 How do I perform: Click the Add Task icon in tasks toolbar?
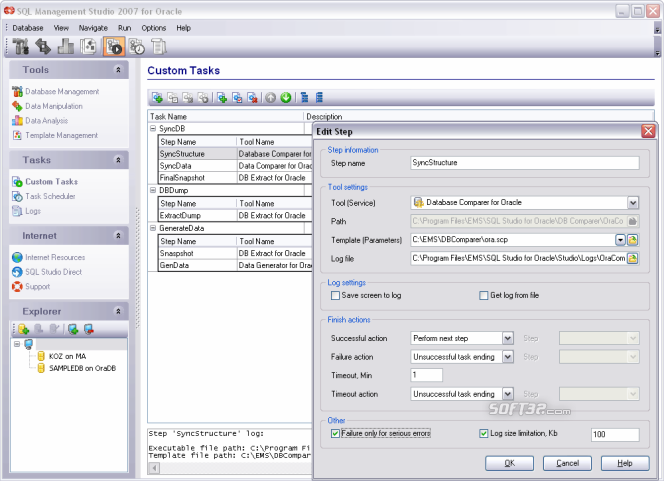(x=158, y=98)
